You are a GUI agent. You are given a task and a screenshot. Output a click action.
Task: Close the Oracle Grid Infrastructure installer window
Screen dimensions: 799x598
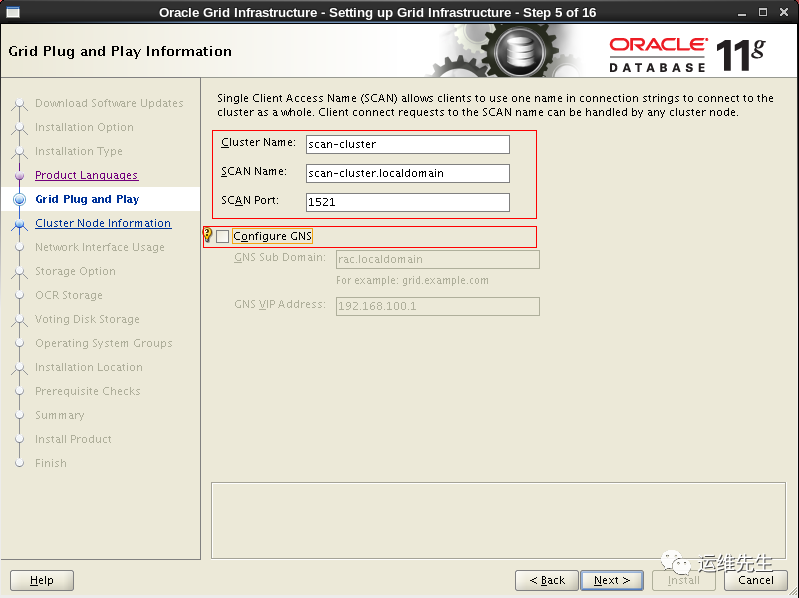[x=784, y=12]
